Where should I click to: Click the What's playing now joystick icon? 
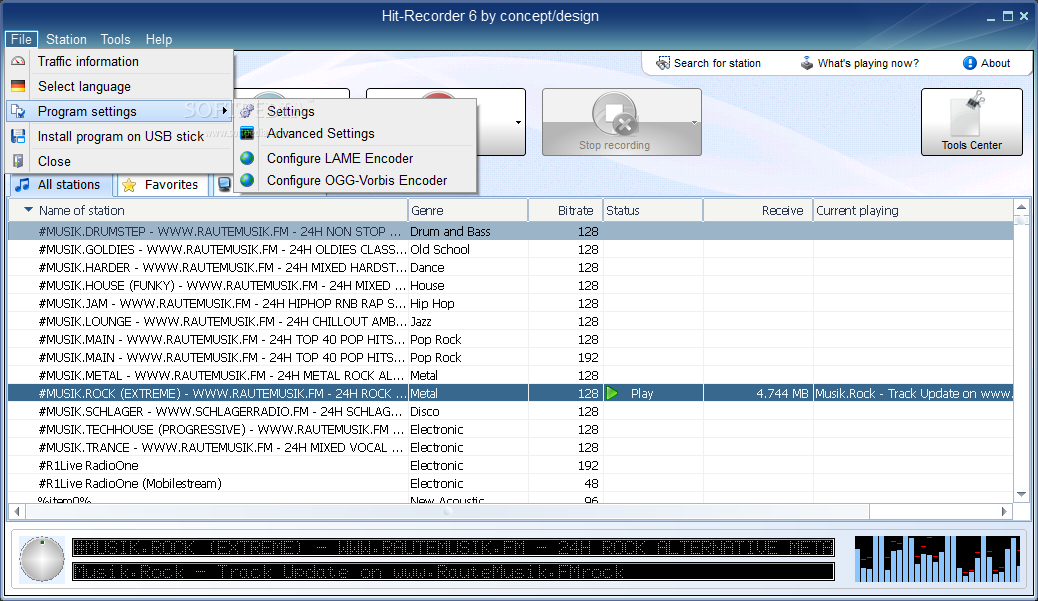(806, 63)
